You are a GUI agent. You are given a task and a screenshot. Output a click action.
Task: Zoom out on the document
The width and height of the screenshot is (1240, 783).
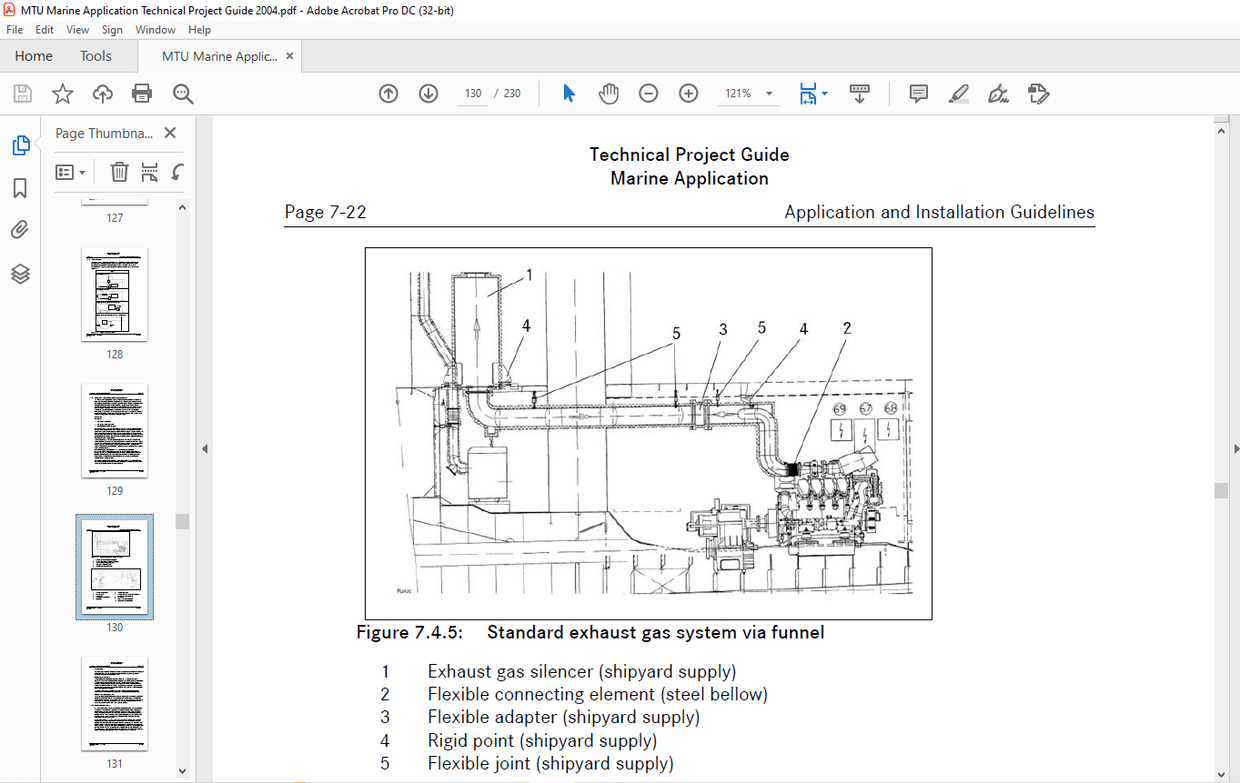(x=648, y=93)
